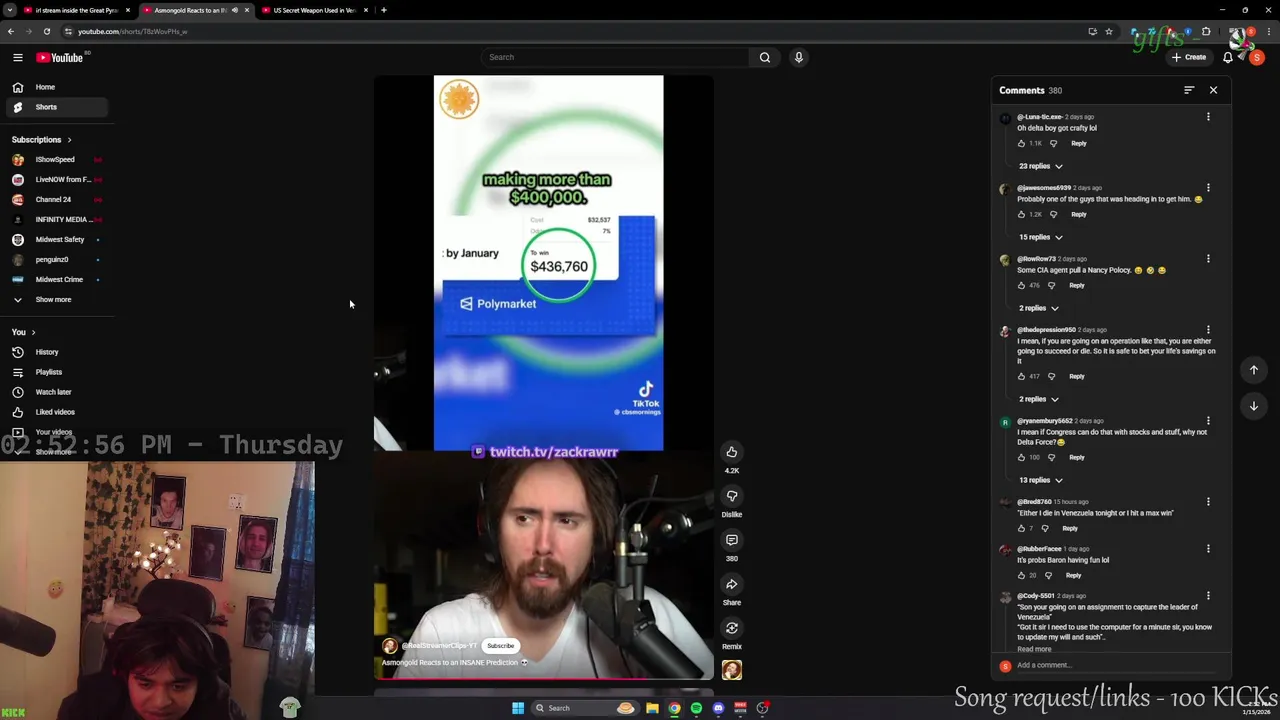Like the short with thumbs up

[732, 452]
